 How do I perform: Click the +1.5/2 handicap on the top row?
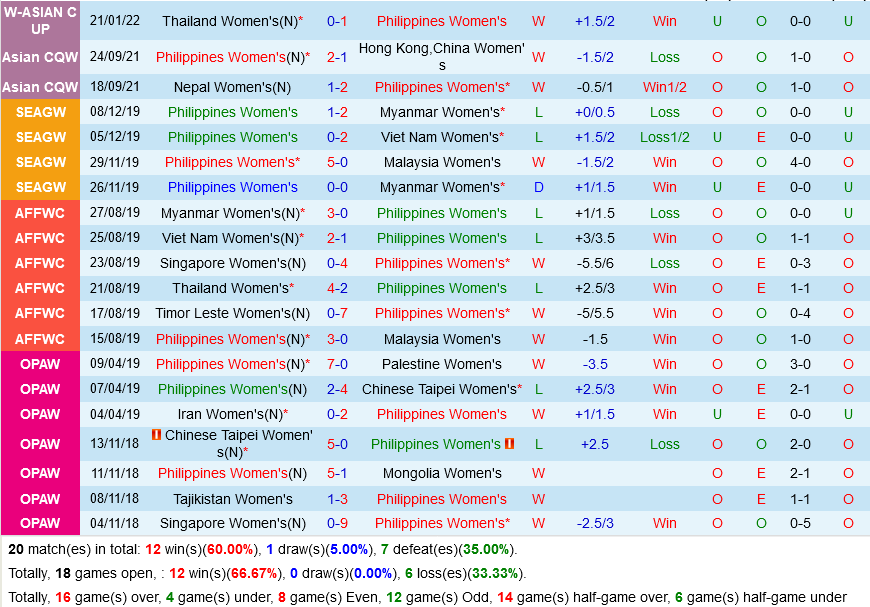594,21
